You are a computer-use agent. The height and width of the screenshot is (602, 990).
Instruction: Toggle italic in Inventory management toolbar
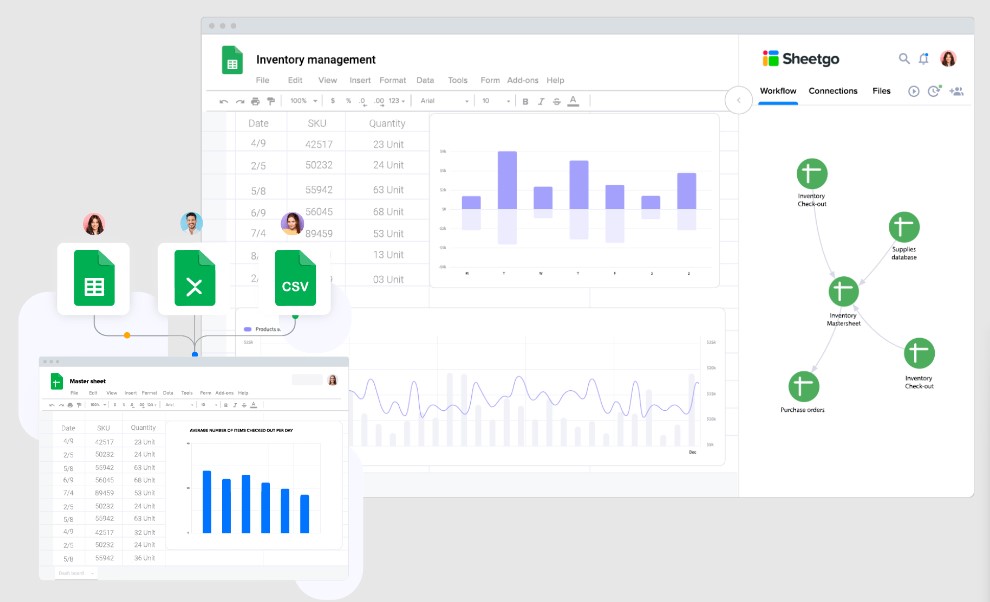tap(541, 101)
